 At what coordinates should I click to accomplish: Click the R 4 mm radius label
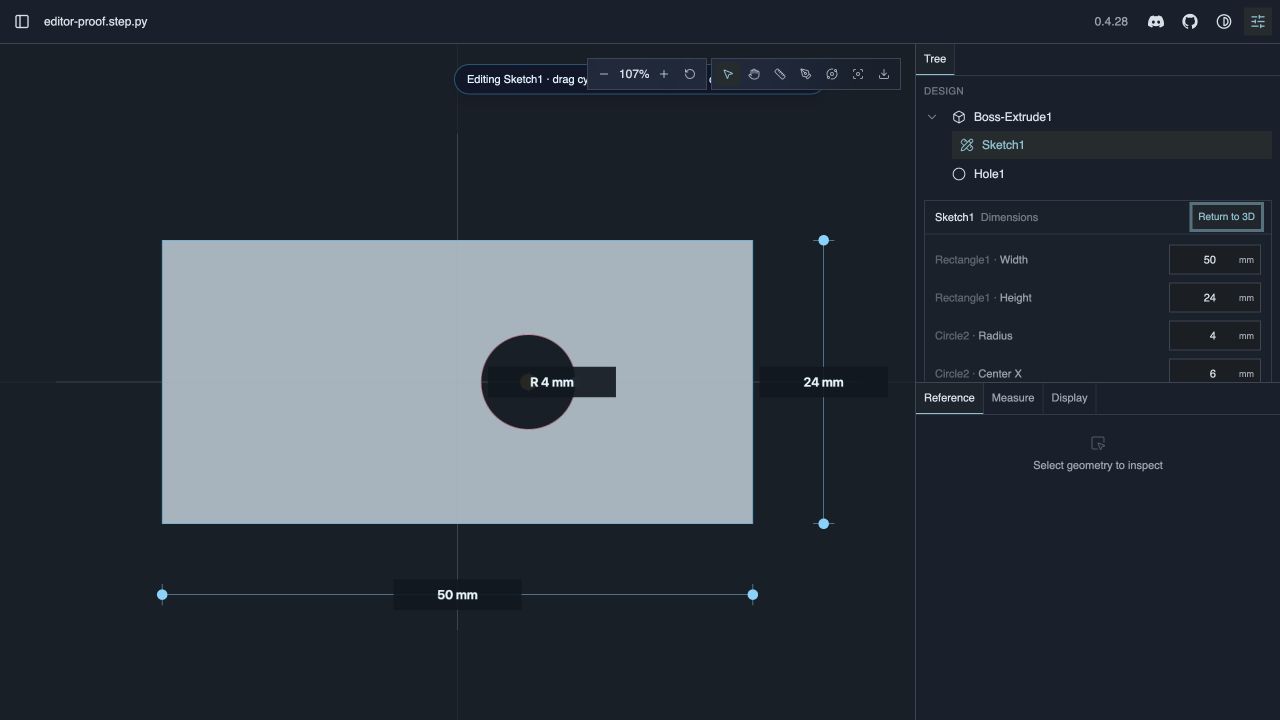coord(552,382)
